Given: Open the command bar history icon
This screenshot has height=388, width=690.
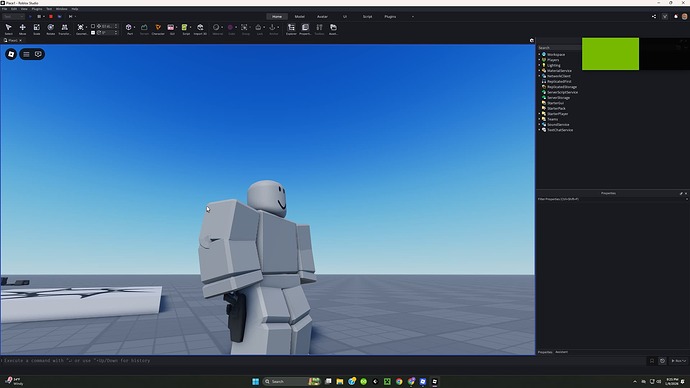Looking at the screenshot, I should pos(662,361).
